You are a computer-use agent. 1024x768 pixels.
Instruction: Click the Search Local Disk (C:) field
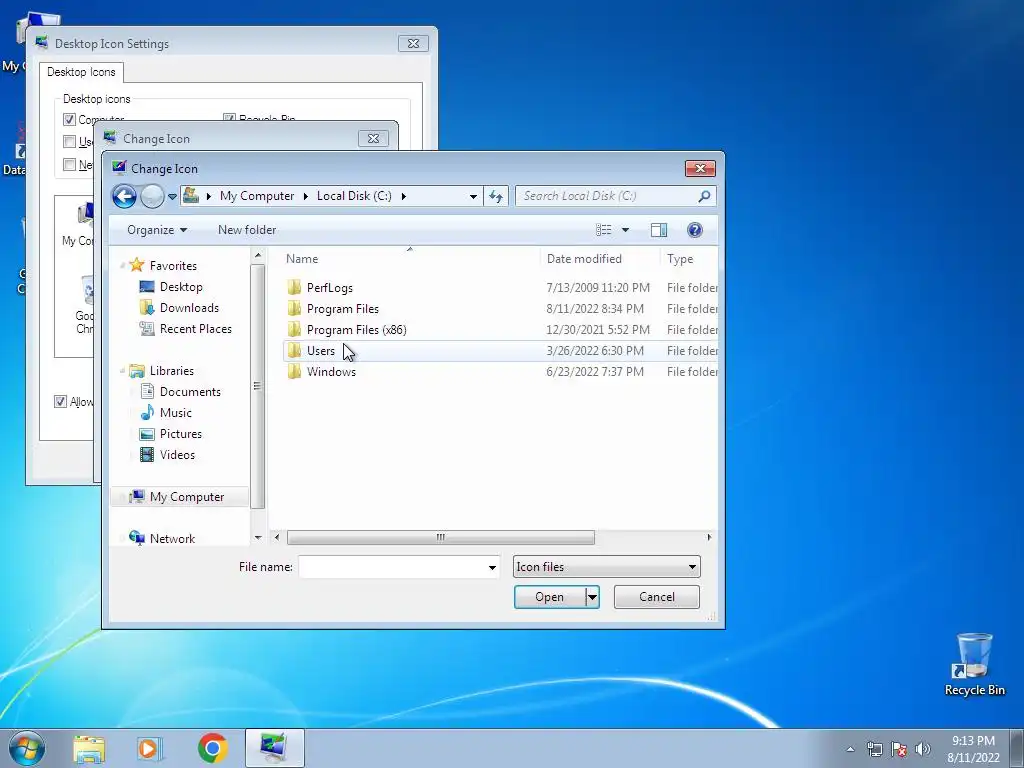[607, 196]
